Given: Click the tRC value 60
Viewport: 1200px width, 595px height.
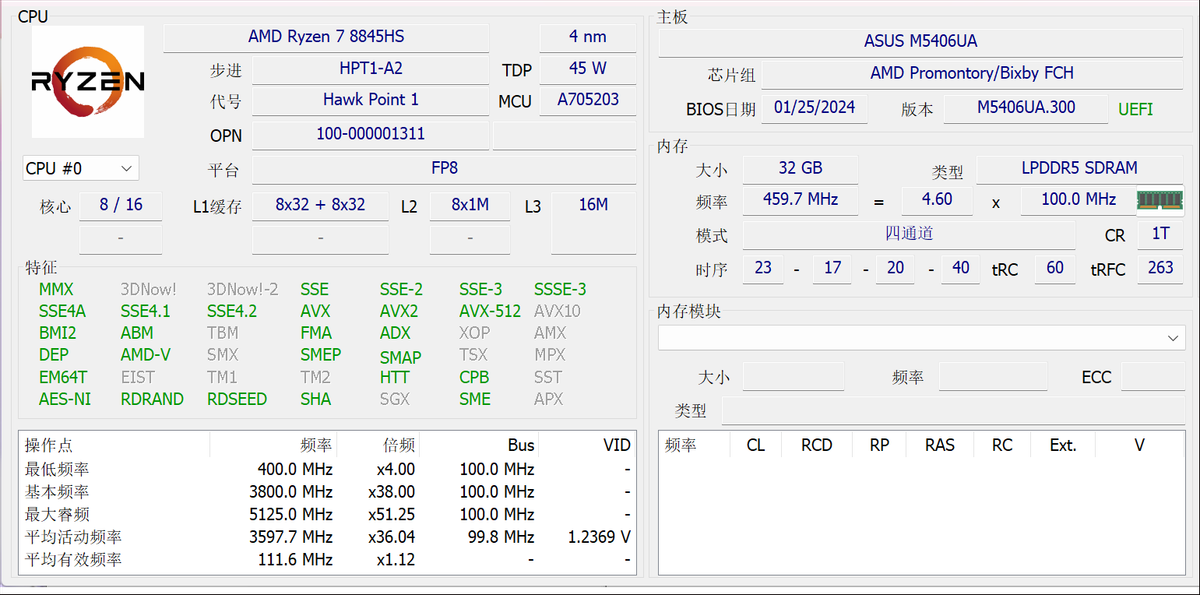Looking at the screenshot, I should tap(1055, 268).
